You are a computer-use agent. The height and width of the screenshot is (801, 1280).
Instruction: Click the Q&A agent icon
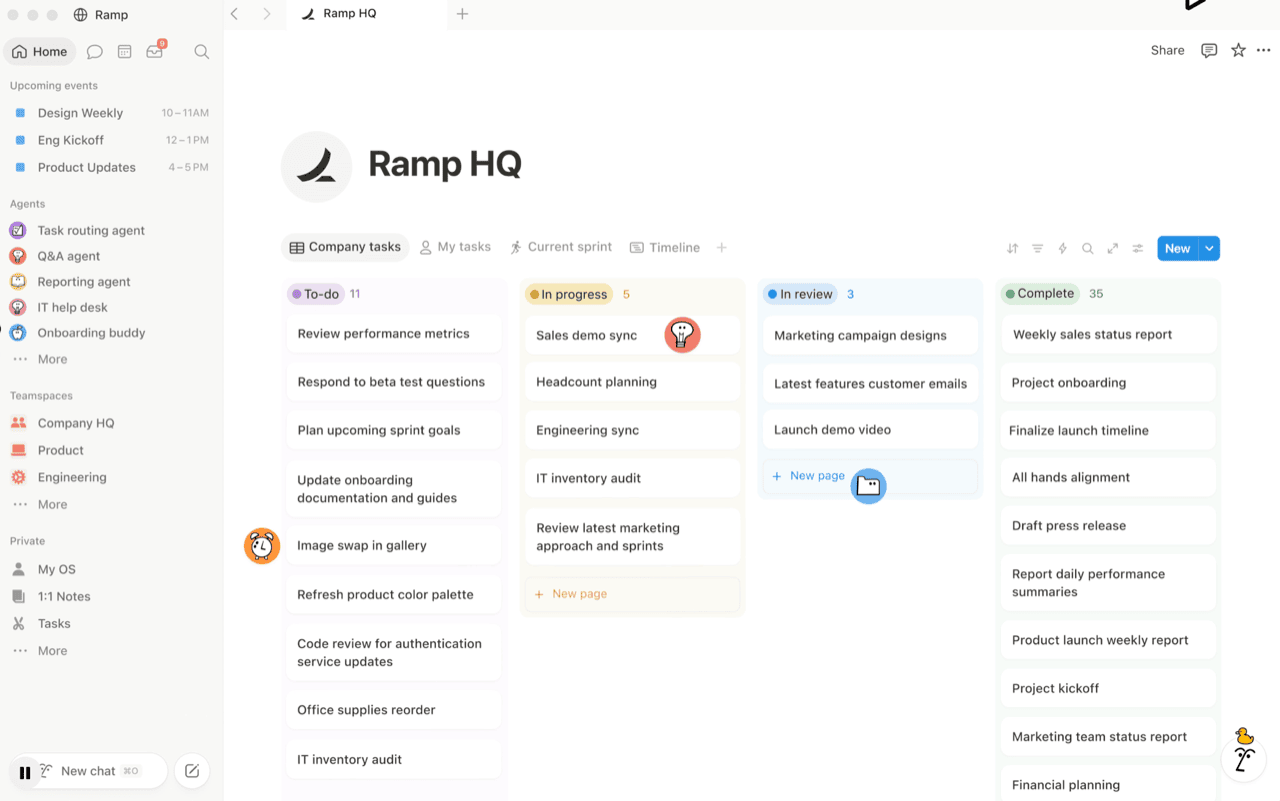[x=18, y=256]
